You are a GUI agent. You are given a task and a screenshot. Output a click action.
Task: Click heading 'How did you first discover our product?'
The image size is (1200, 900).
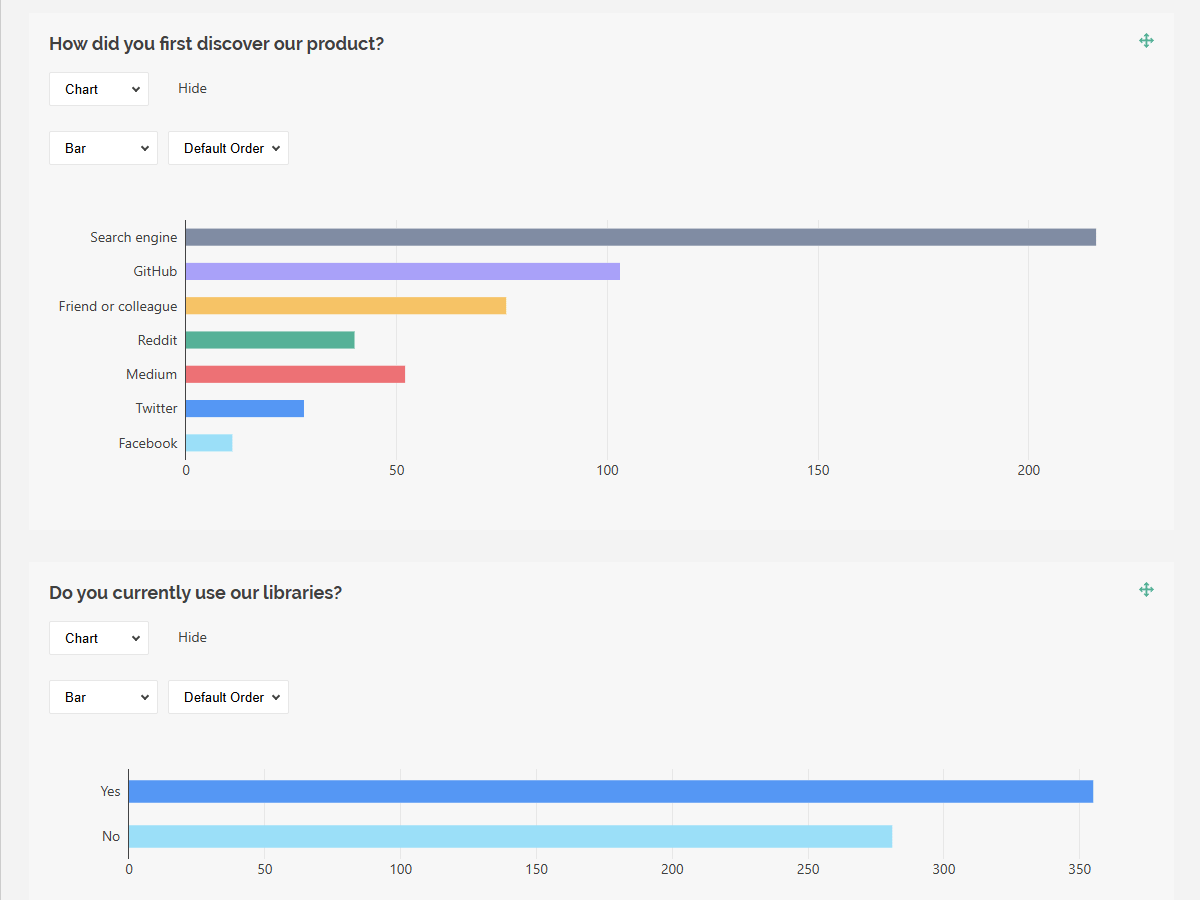216,44
